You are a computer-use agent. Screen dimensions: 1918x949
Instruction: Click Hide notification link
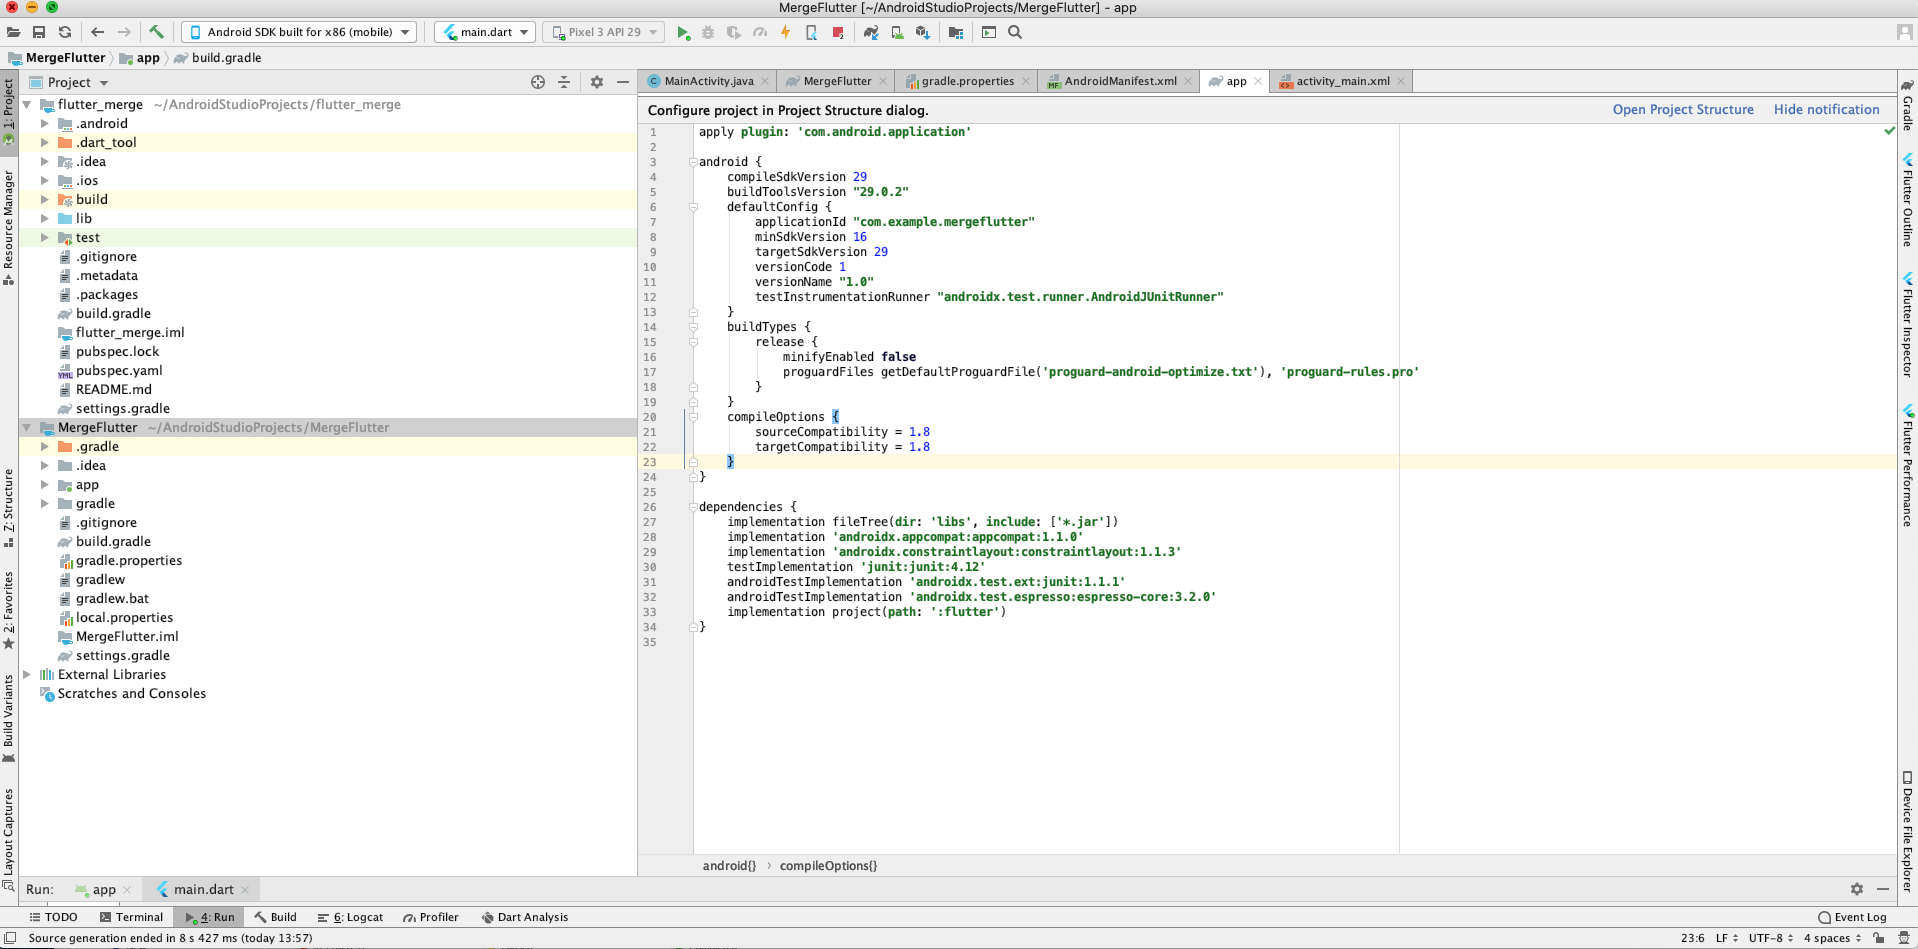pos(1827,110)
